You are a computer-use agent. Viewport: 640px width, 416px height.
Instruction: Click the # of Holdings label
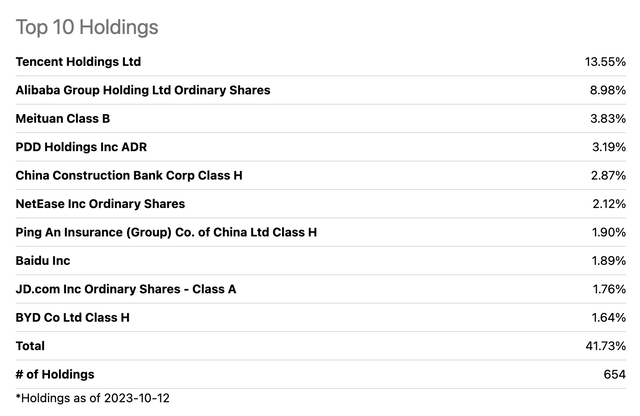click(x=55, y=374)
